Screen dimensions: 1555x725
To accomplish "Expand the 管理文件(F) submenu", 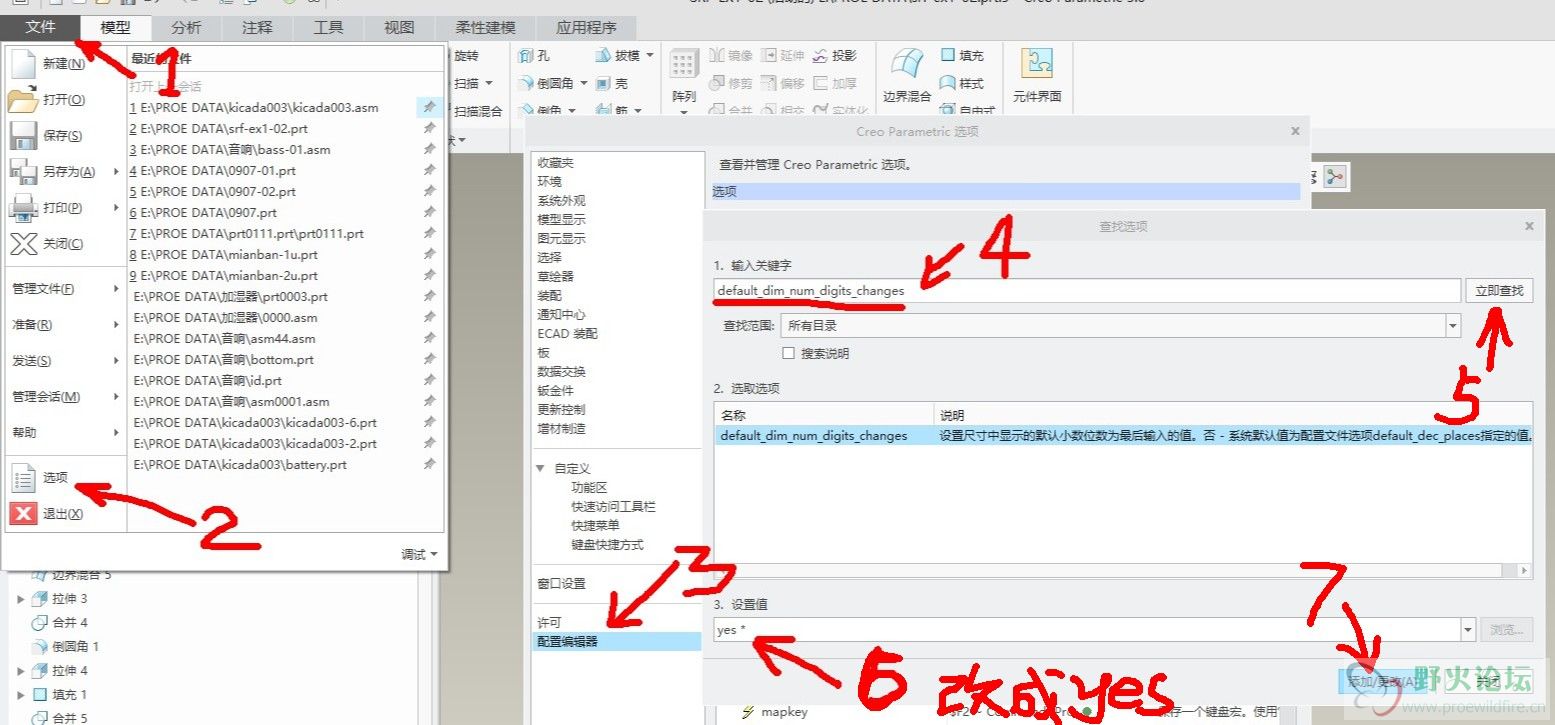I will pos(116,289).
